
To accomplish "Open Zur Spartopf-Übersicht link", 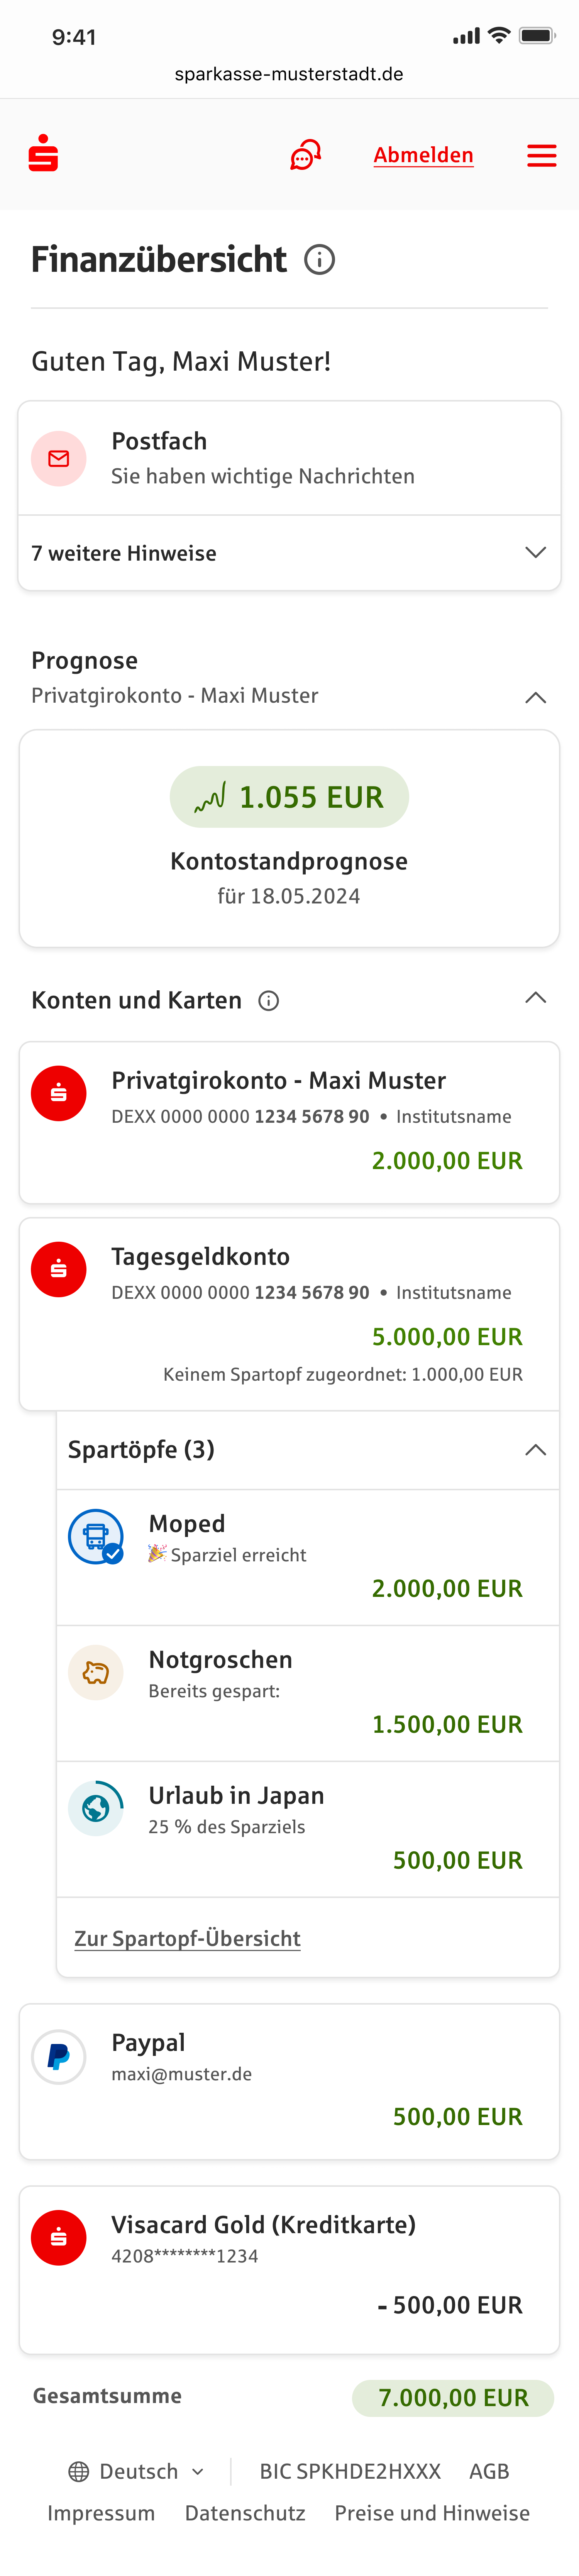I will [187, 1938].
